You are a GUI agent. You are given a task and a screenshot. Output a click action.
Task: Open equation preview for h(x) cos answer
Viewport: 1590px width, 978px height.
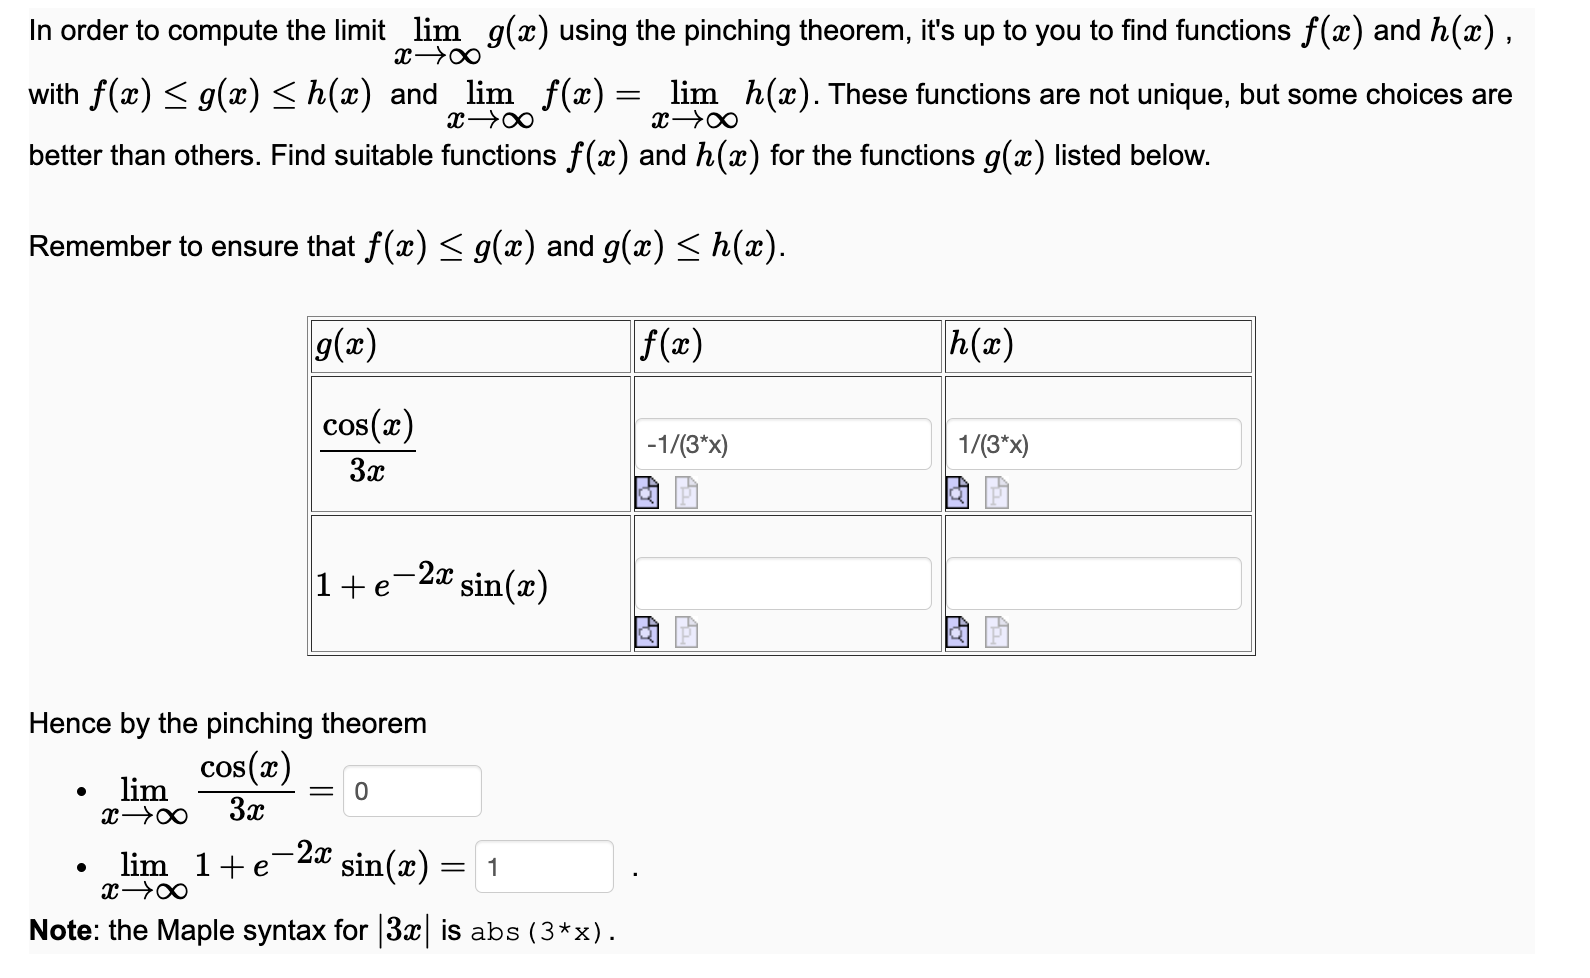[x=958, y=494]
